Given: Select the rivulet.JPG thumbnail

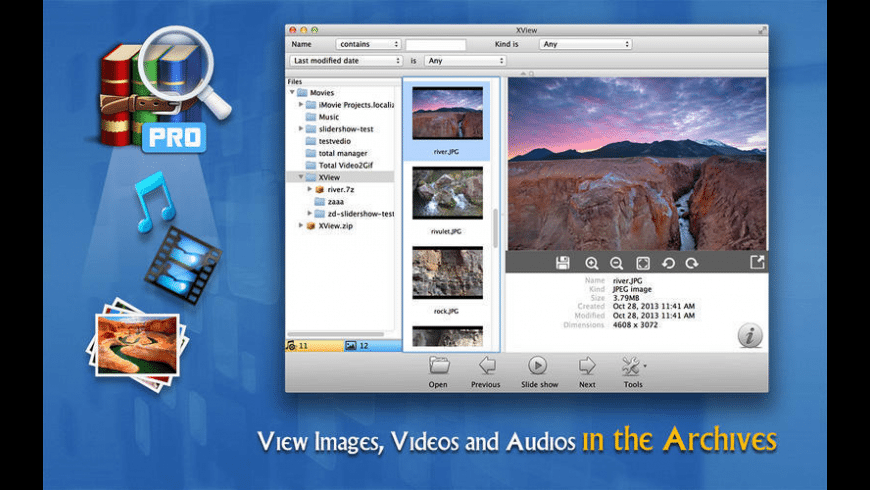Looking at the screenshot, I should pyautogui.click(x=447, y=193).
